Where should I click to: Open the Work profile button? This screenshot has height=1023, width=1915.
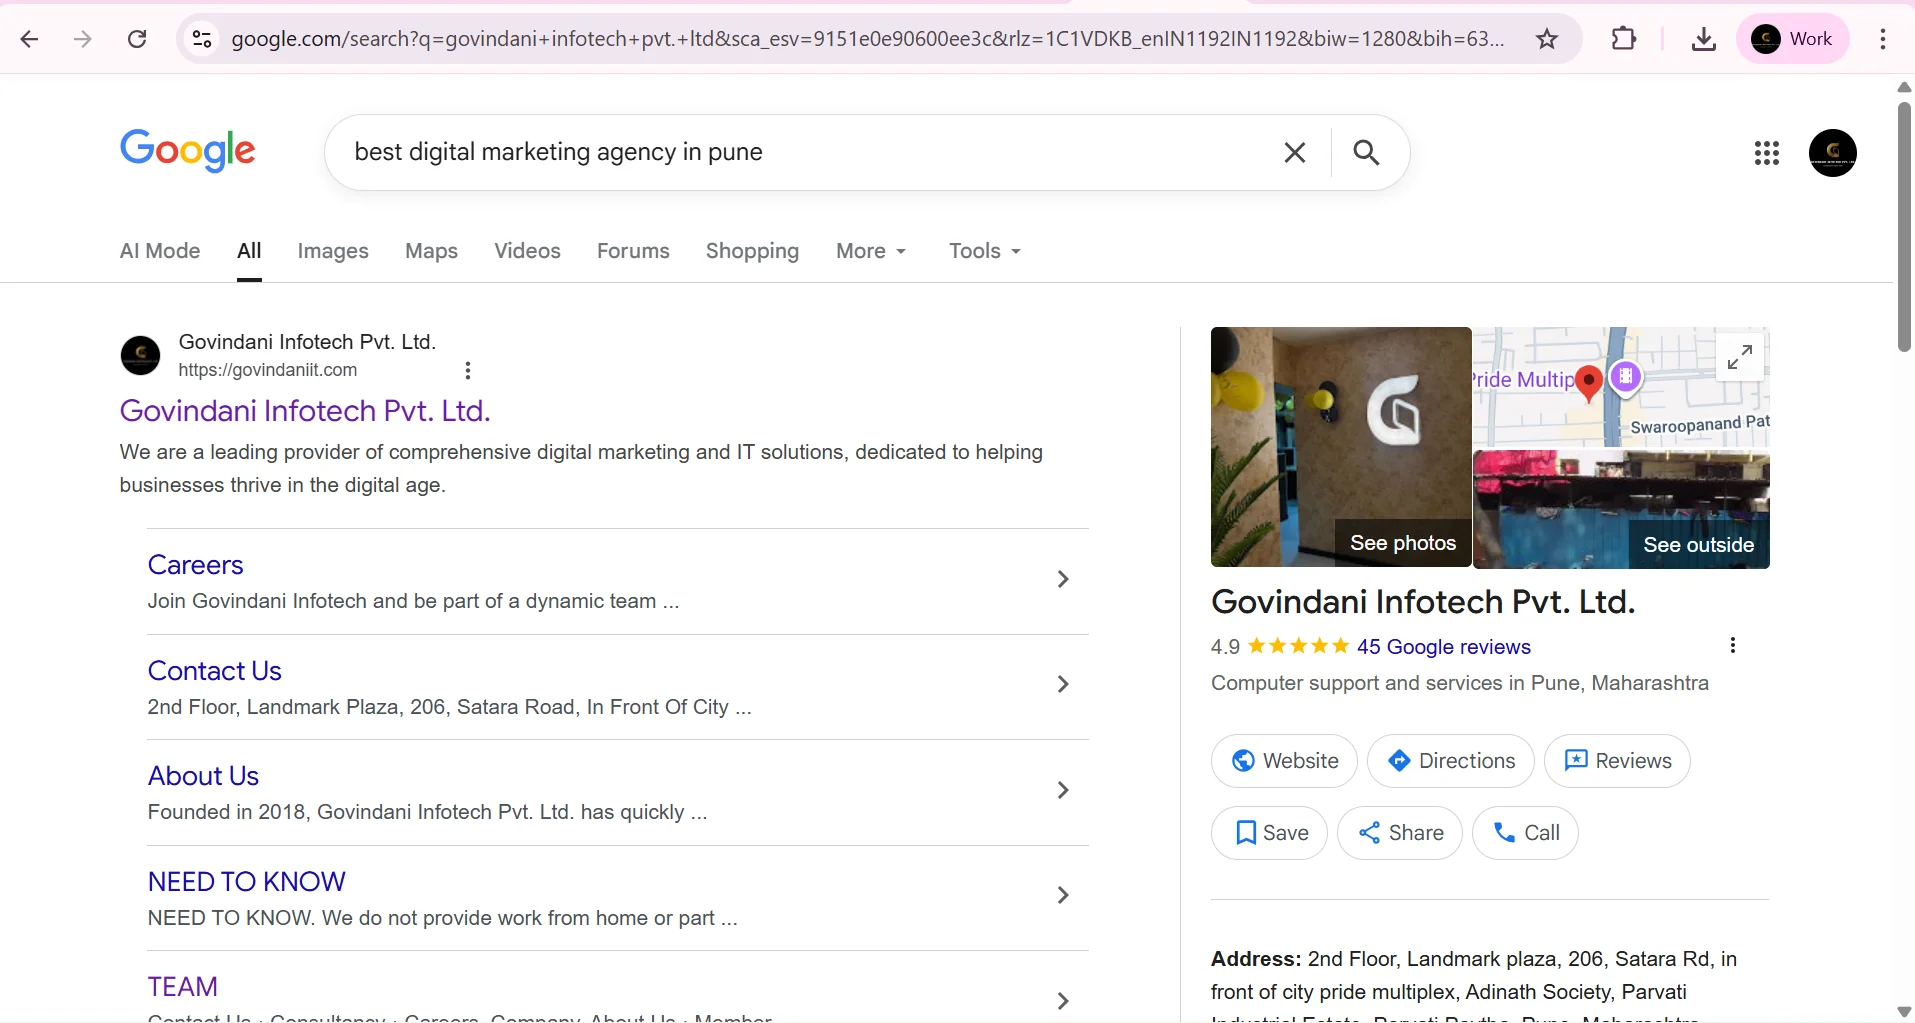click(x=1793, y=39)
